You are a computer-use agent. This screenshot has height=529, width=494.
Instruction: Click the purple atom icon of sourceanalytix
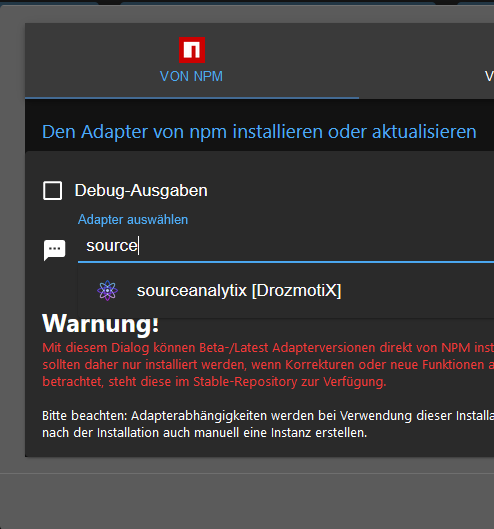107,290
